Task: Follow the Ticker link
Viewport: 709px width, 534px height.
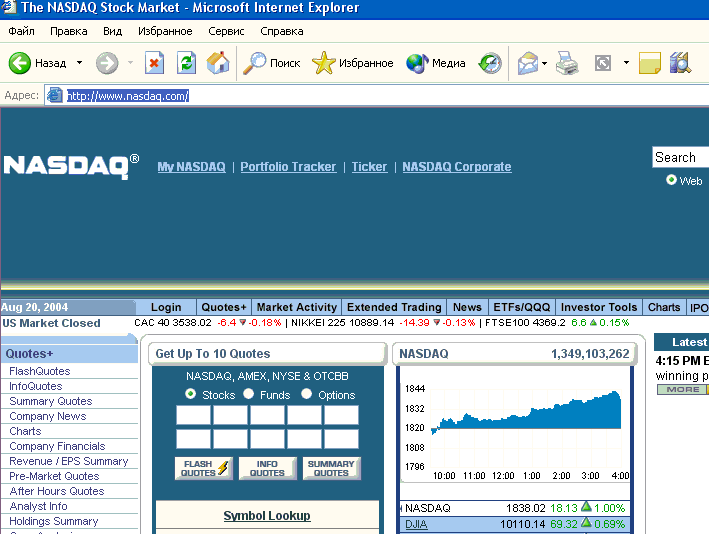Action: tap(369, 167)
